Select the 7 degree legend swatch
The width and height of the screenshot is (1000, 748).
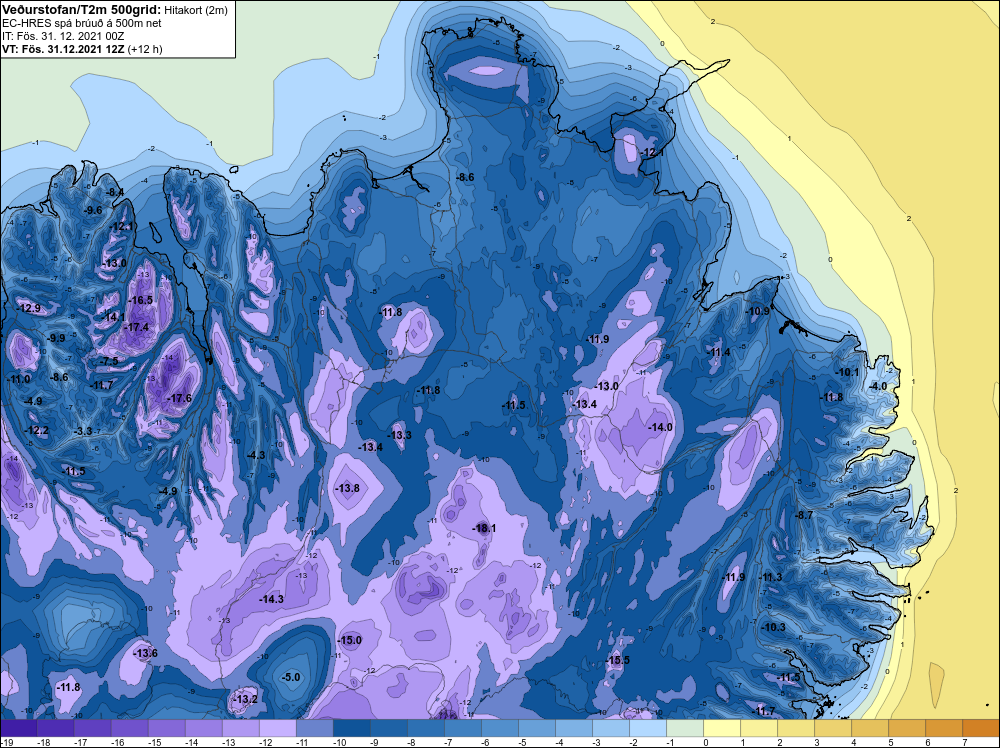point(981,728)
